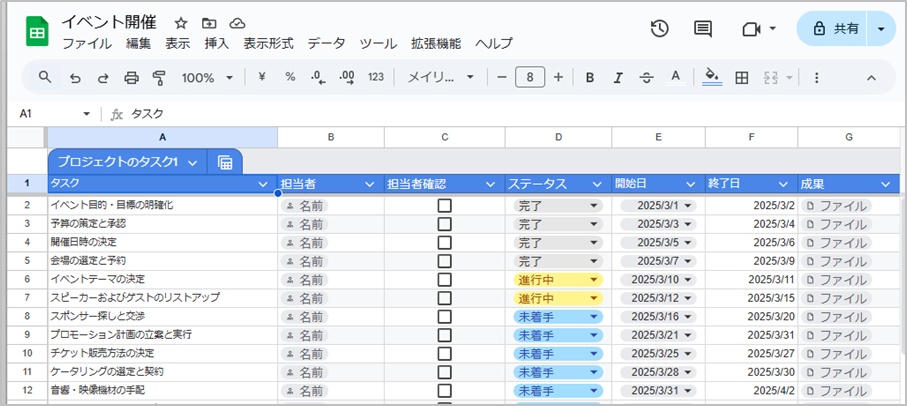Change status 進行中 for イベントテーマの決定
This screenshot has height=406, width=907.
pyautogui.click(x=558, y=279)
